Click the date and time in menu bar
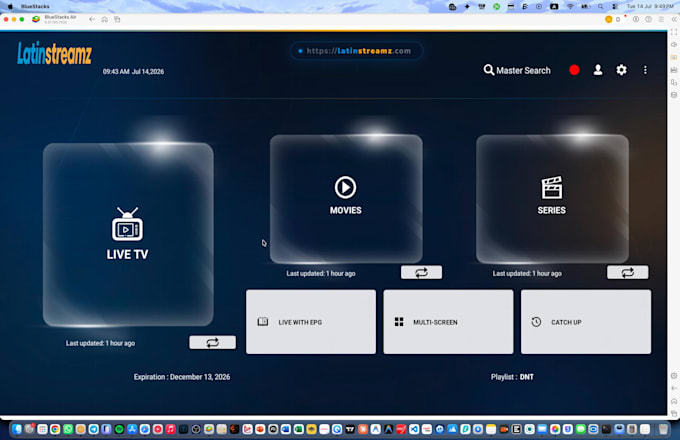The width and height of the screenshot is (680, 440). pyautogui.click(x=650, y=7)
